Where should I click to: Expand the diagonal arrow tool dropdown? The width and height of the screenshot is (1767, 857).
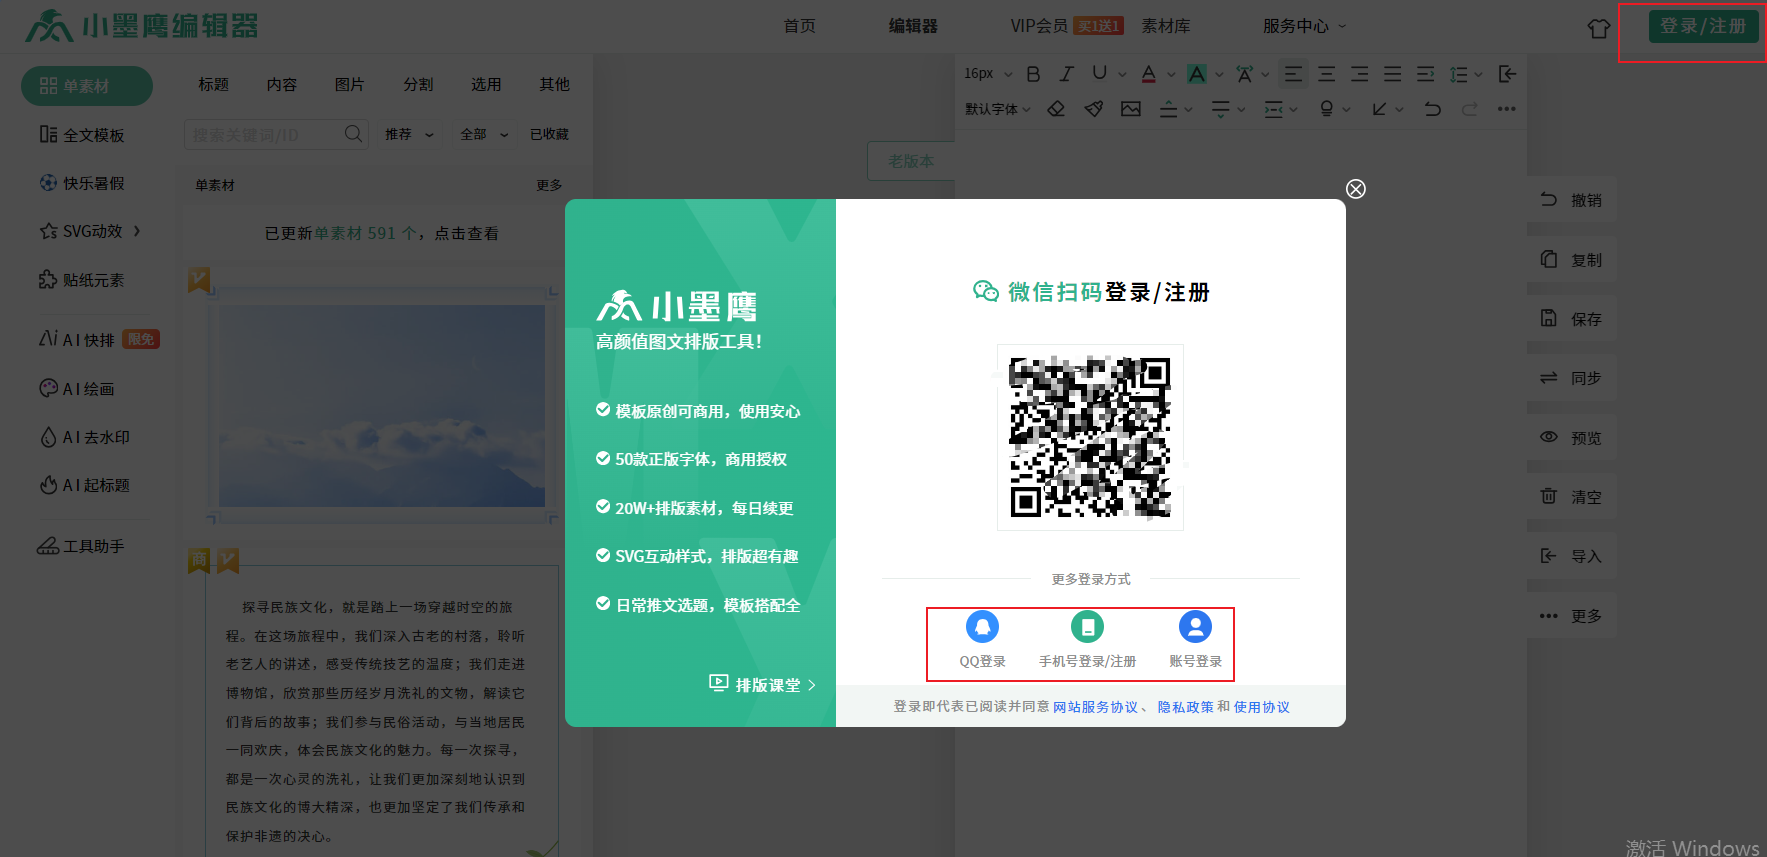click(x=1399, y=110)
